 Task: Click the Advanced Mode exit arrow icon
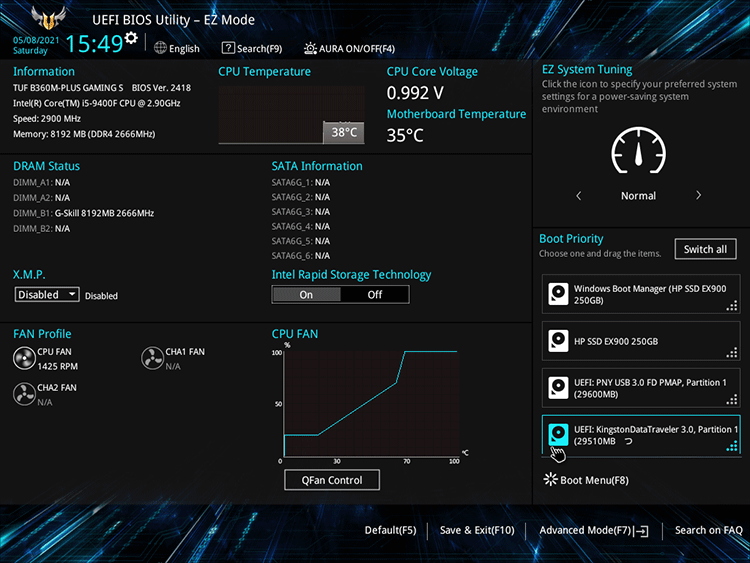(641, 530)
